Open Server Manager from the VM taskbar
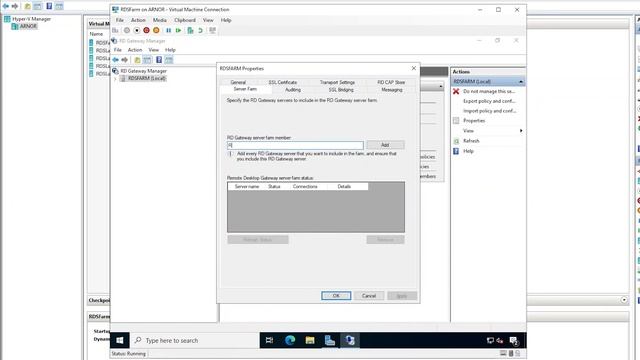Viewport: 640px width, 360px height. (330, 340)
